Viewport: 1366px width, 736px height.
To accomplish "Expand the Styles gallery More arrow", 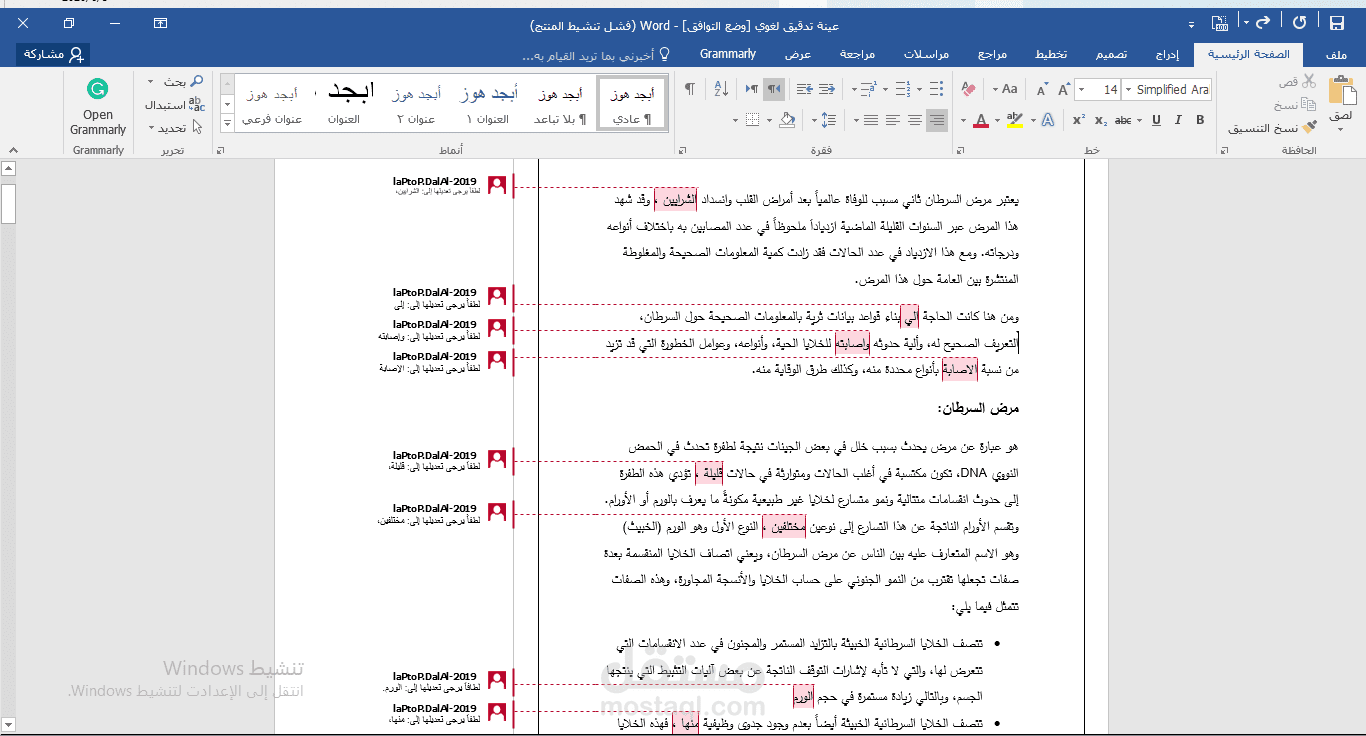I will click(x=227, y=122).
